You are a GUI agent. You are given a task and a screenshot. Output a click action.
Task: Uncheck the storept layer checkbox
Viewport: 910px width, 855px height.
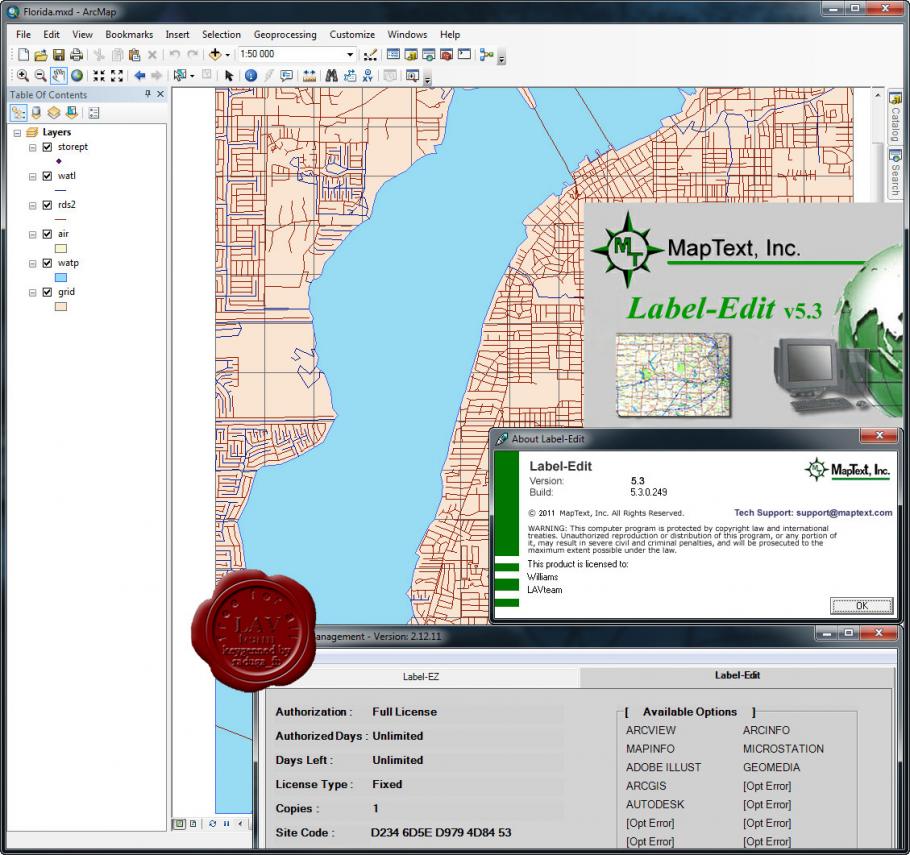coord(47,147)
